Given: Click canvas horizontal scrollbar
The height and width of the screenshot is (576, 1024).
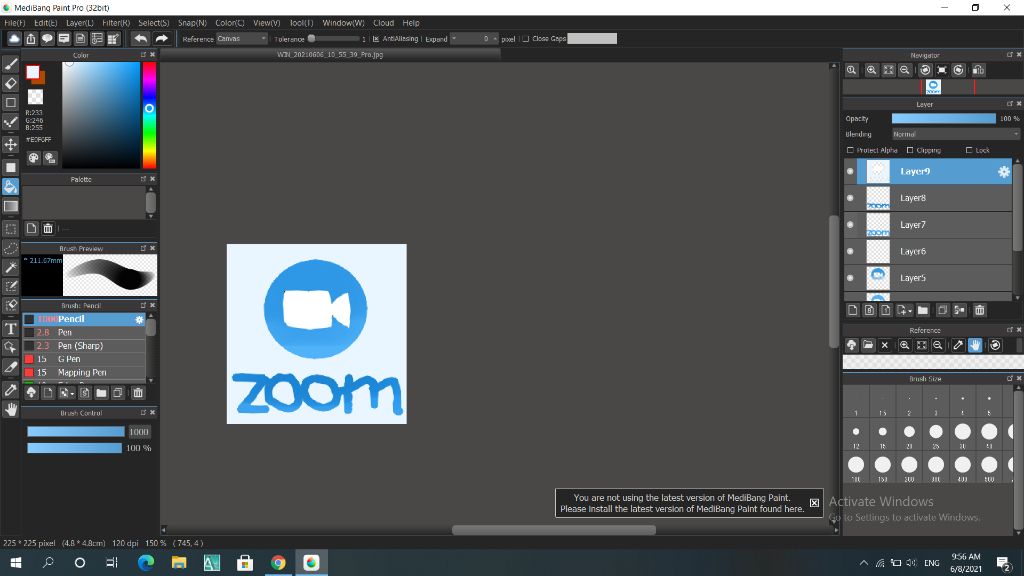Looking at the screenshot, I should coord(554,530).
